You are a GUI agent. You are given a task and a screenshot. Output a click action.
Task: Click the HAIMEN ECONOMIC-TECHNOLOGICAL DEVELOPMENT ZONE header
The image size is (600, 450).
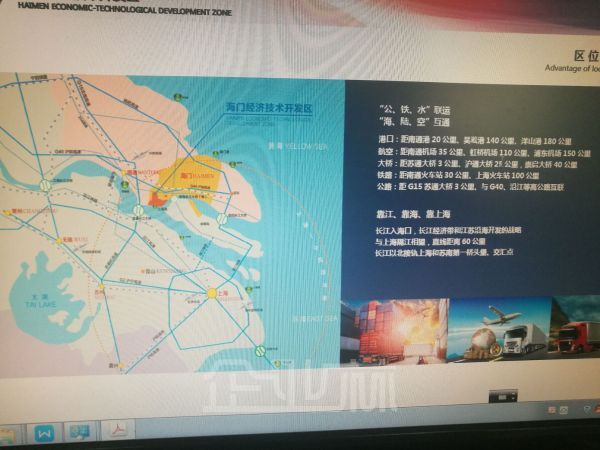[125, 9]
